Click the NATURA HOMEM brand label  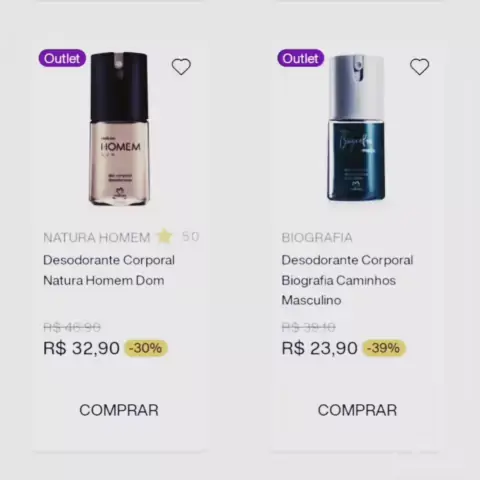(x=97, y=237)
